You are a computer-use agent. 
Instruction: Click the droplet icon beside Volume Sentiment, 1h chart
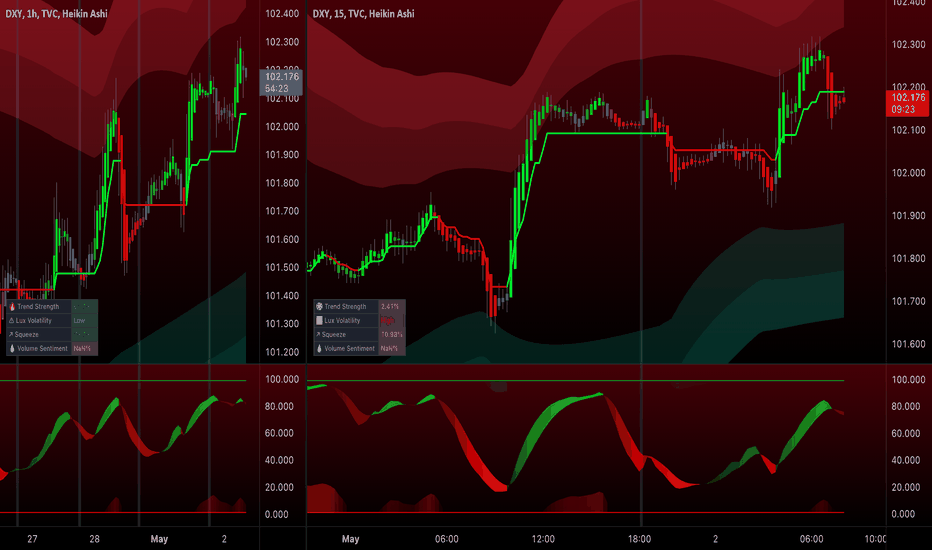pos(12,348)
